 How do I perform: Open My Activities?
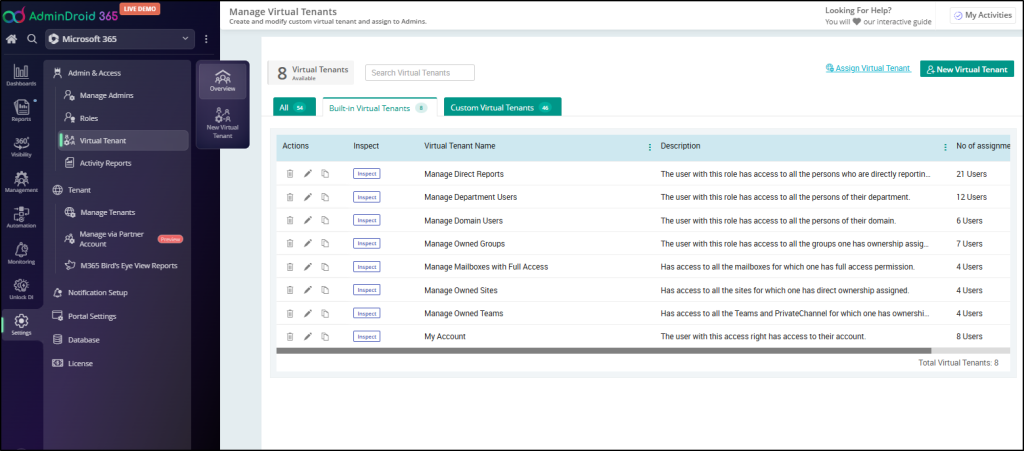pos(982,15)
